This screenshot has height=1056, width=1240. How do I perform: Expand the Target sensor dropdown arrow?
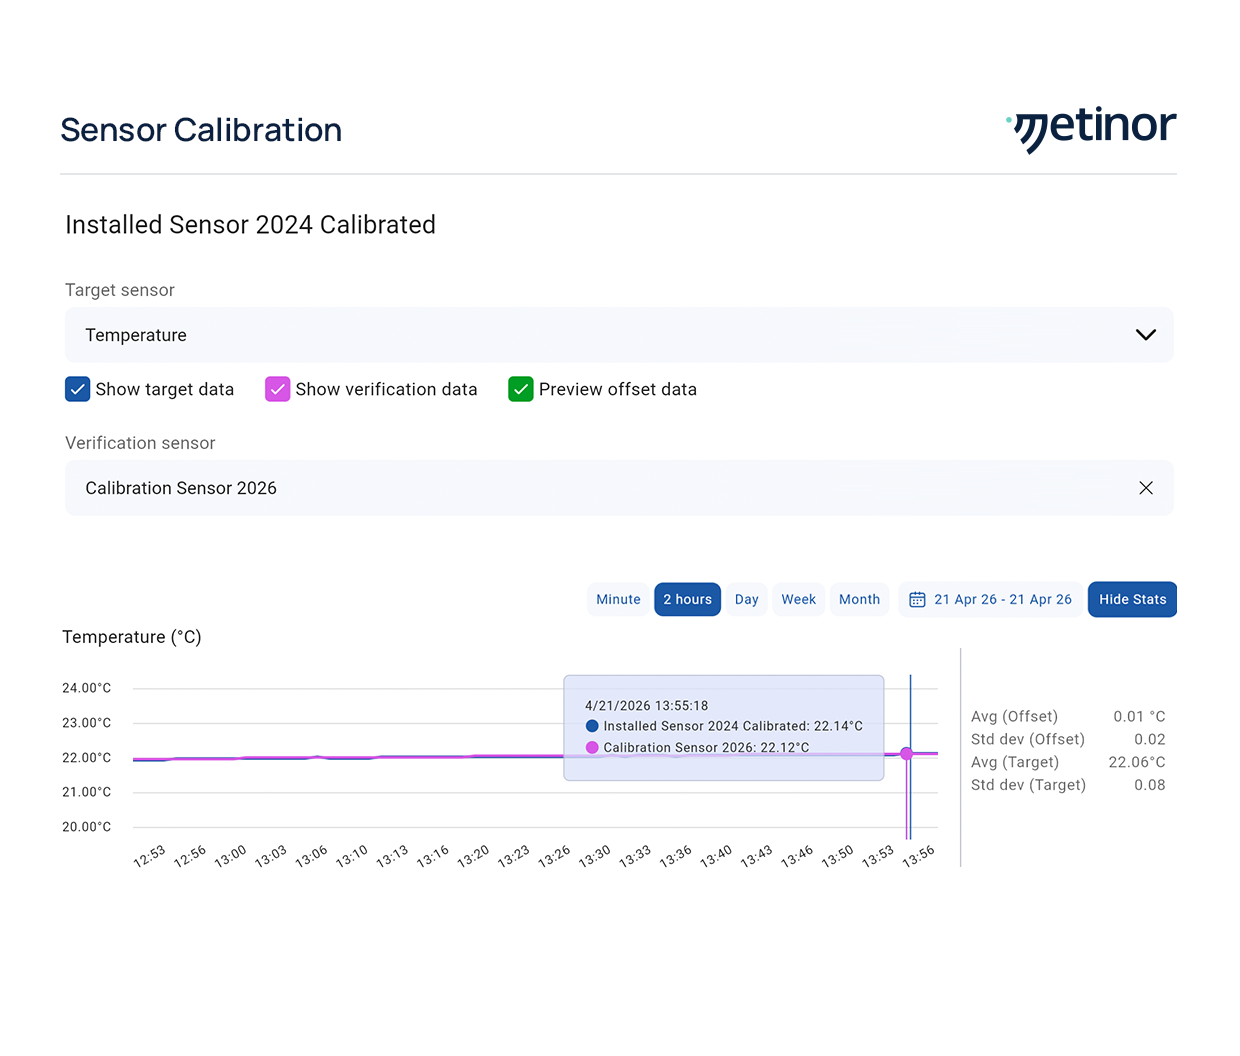tap(1145, 335)
